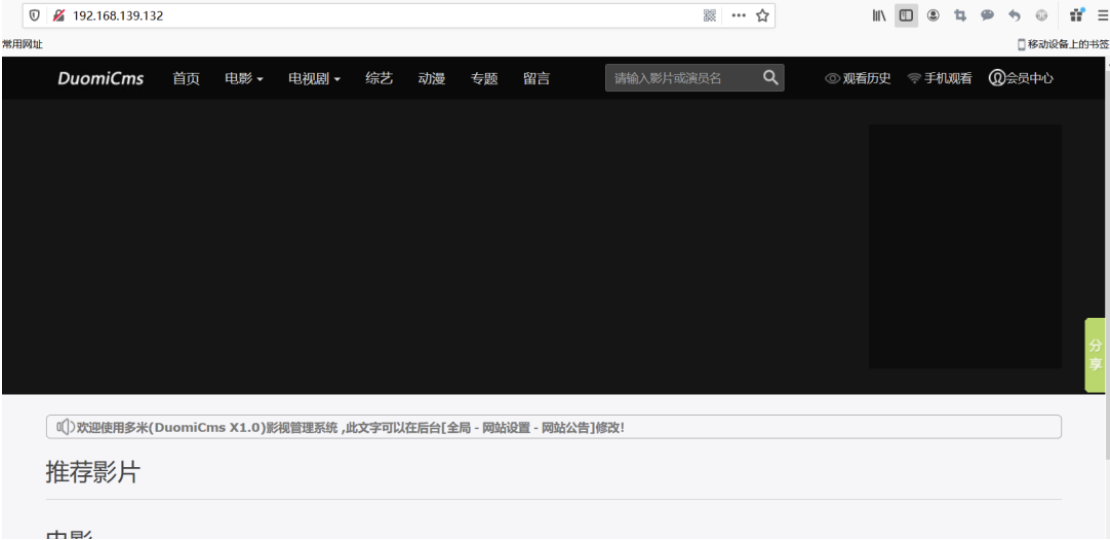Click the DuomiCms logo

[x=101, y=79]
